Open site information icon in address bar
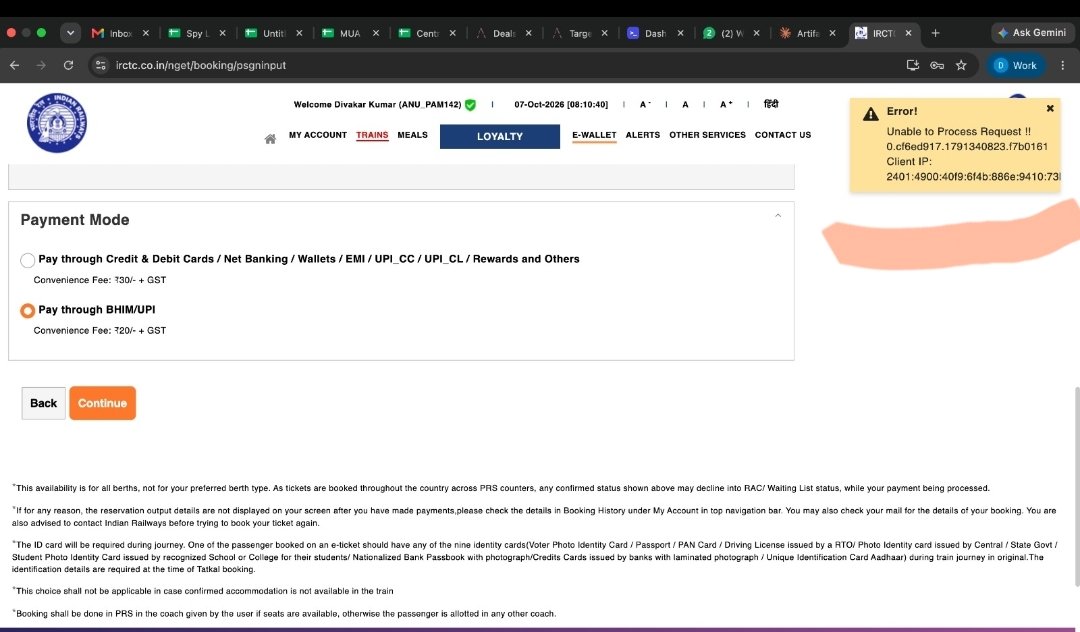Screen dimensions: 1080x632 (101, 65)
